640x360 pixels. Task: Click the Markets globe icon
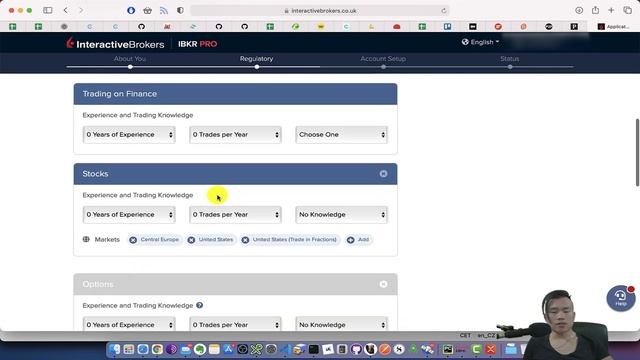click(86, 239)
